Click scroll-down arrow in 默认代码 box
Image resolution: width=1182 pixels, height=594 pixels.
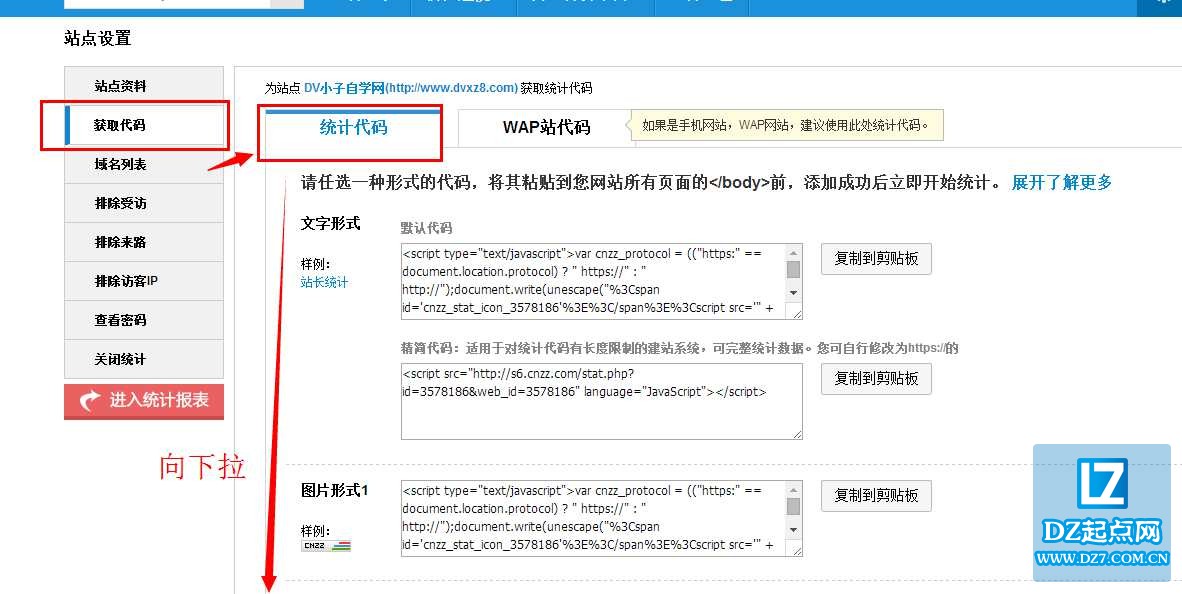[x=793, y=292]
